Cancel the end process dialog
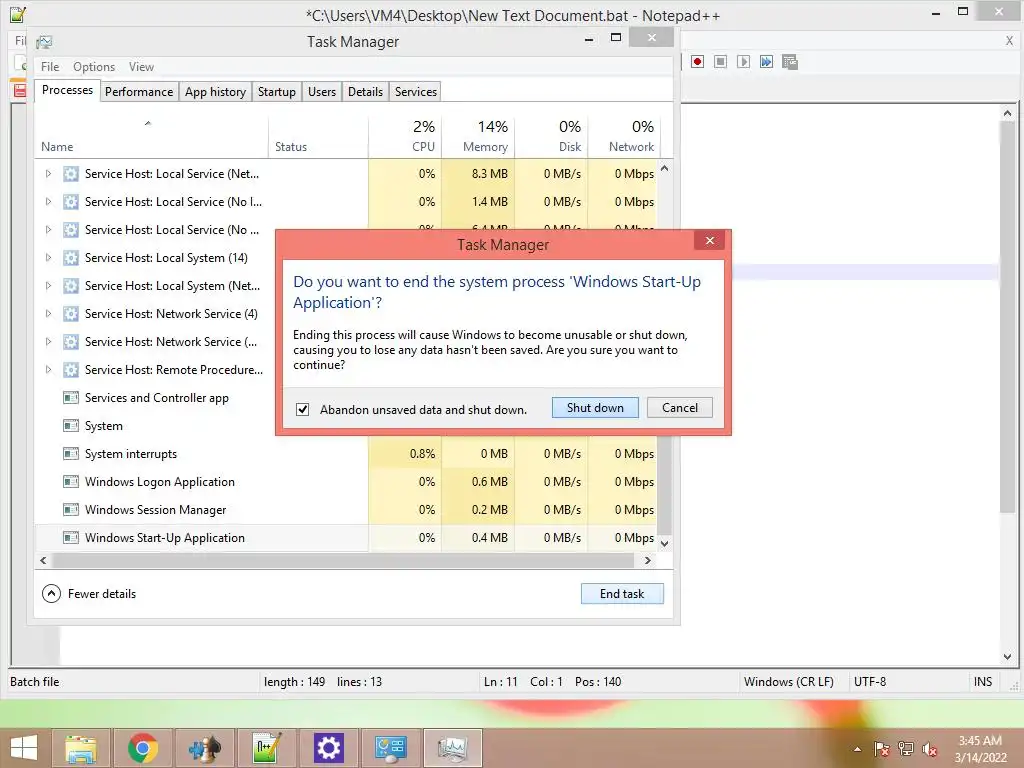Viewport: 1024px width, 768px height. (x=680, y=408)
